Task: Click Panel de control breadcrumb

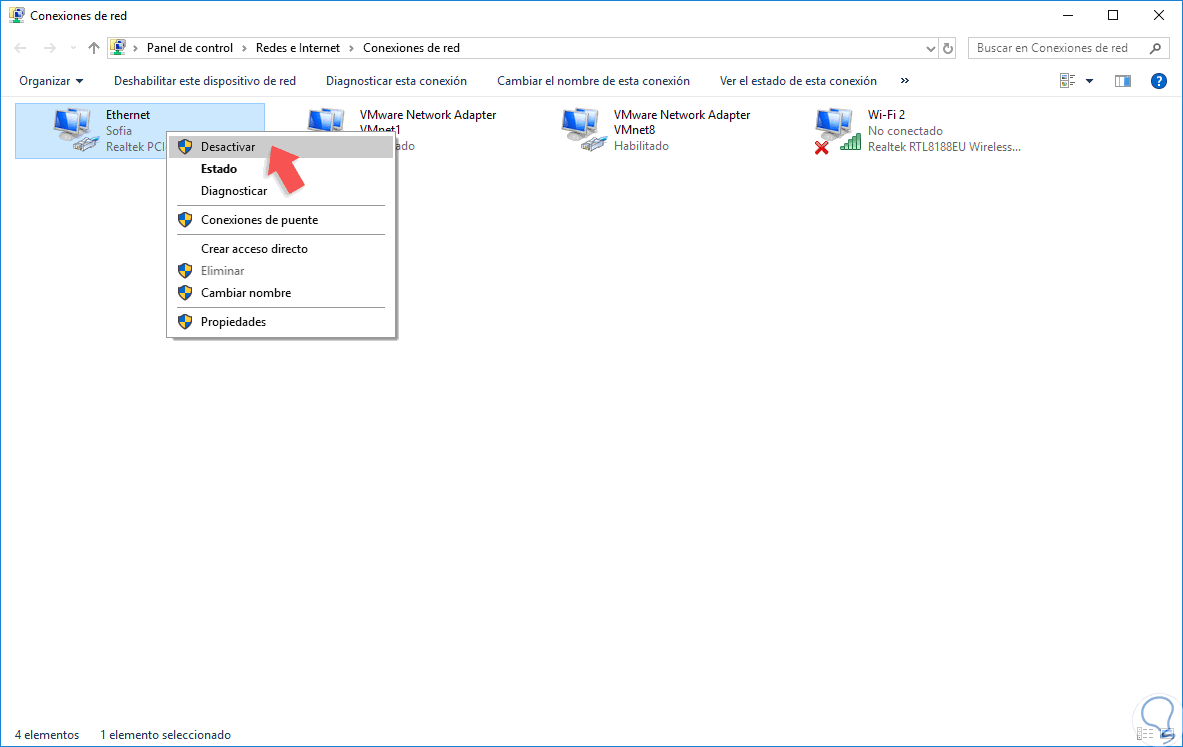Action: [189, 48]
